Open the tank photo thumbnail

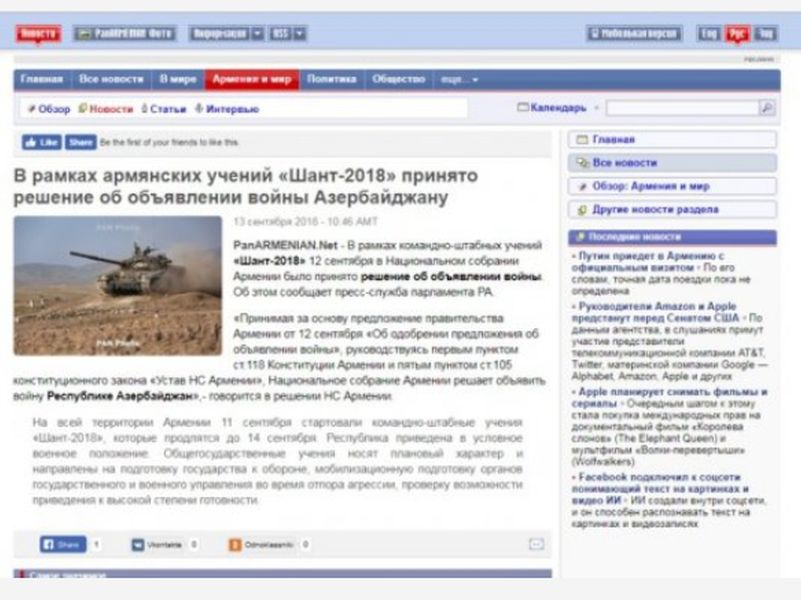click(117, 285)
